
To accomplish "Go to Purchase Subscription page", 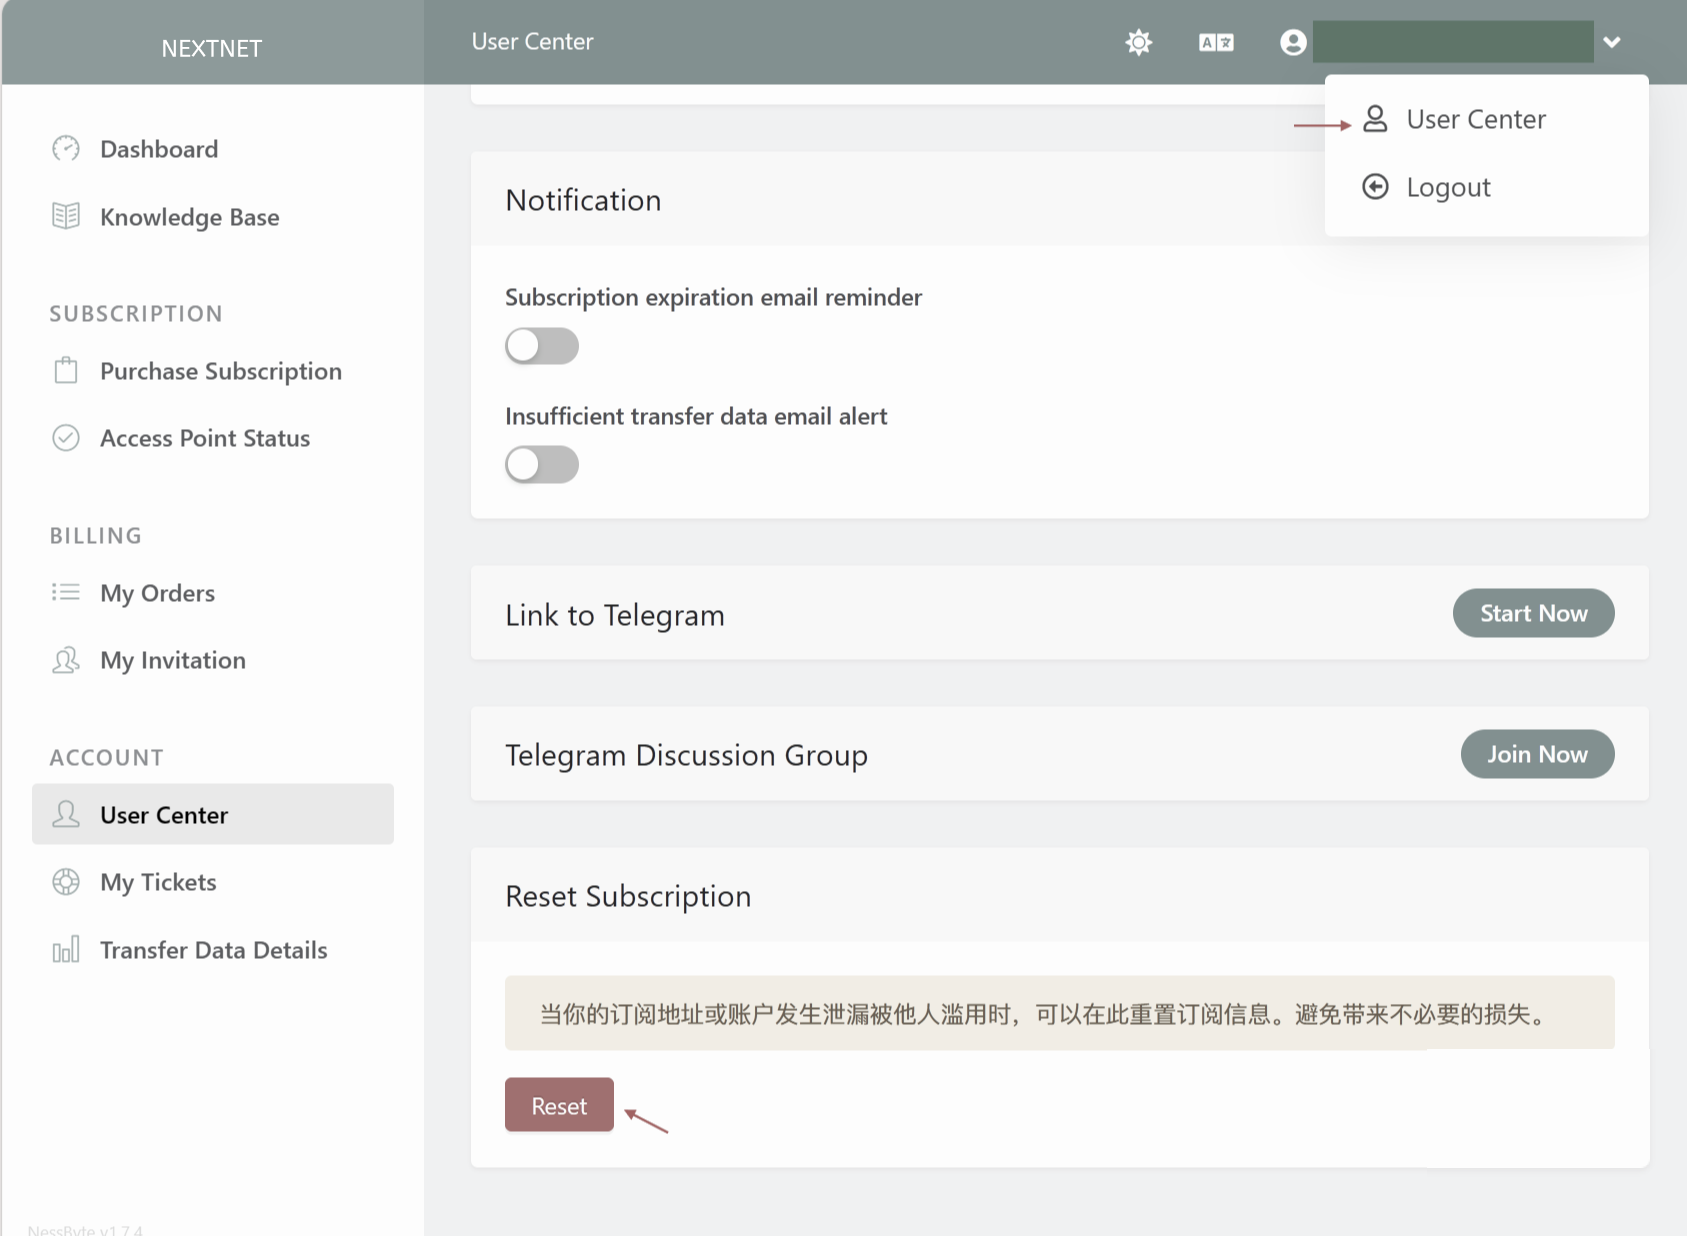I will point(213,371).
